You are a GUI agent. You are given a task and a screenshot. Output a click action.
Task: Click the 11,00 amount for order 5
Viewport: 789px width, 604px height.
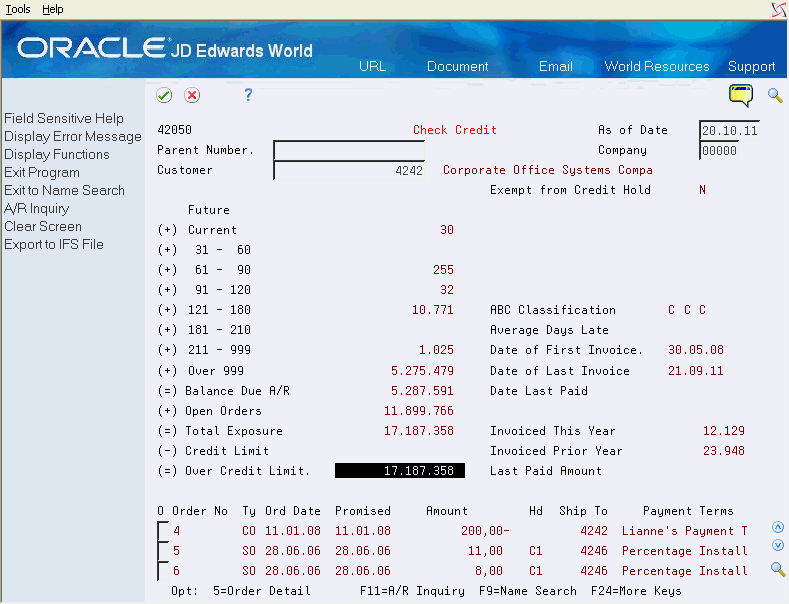pos(485,551)
